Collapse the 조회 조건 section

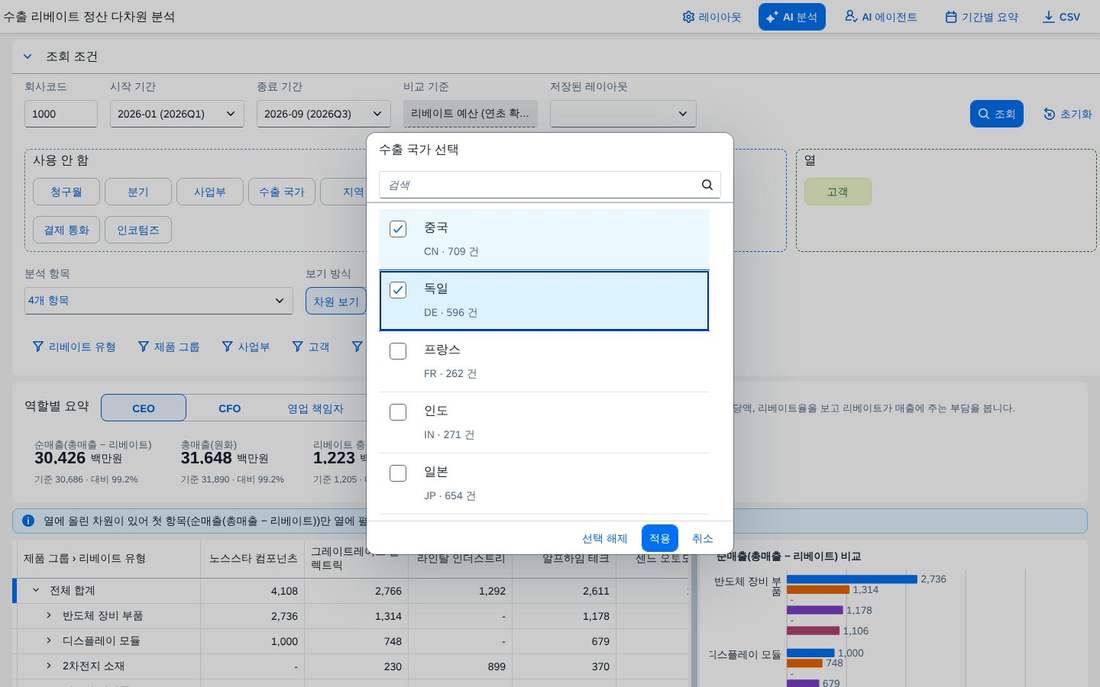(x=27, y=56)
